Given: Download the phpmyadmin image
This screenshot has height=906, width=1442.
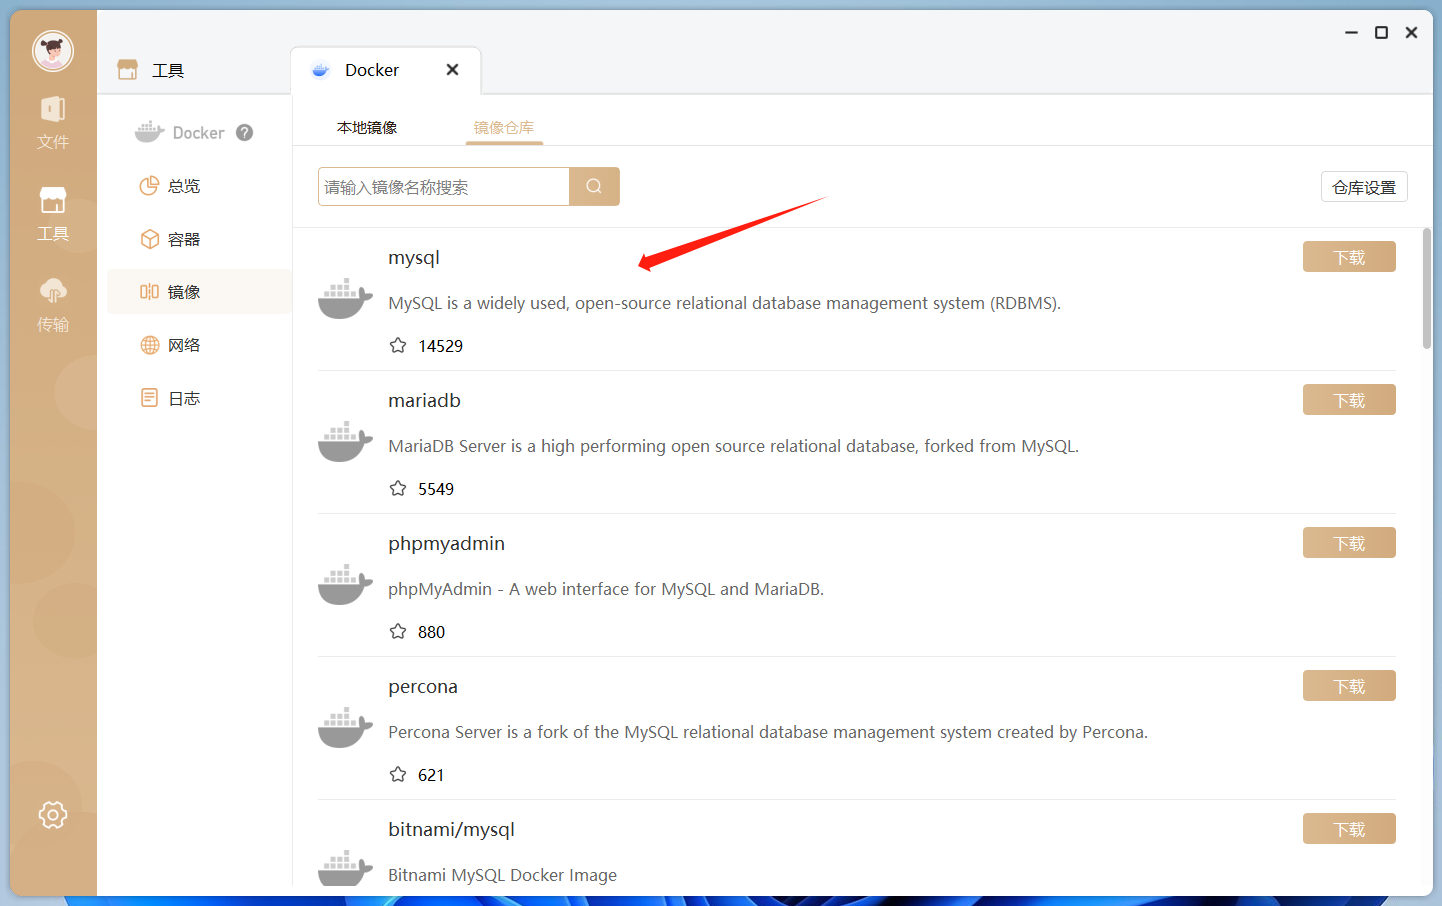Looking at the screenshot, I should tap(1349, 543).
